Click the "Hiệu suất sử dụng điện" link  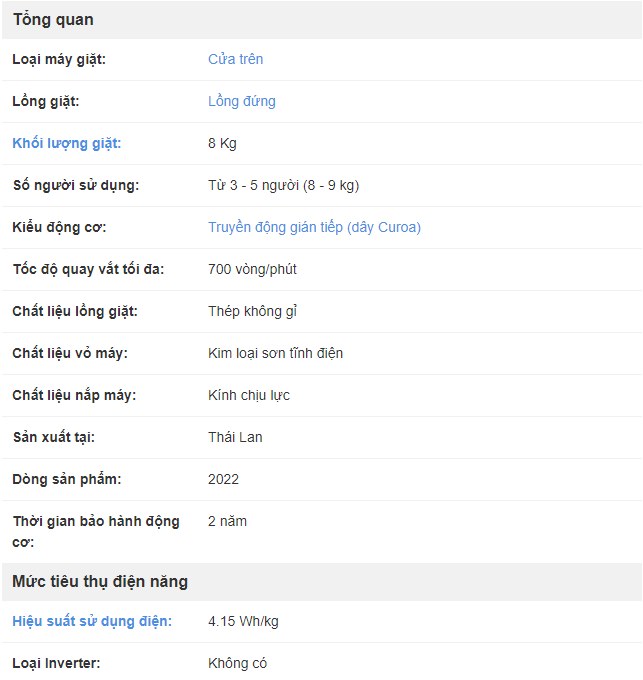click(92, 621)
